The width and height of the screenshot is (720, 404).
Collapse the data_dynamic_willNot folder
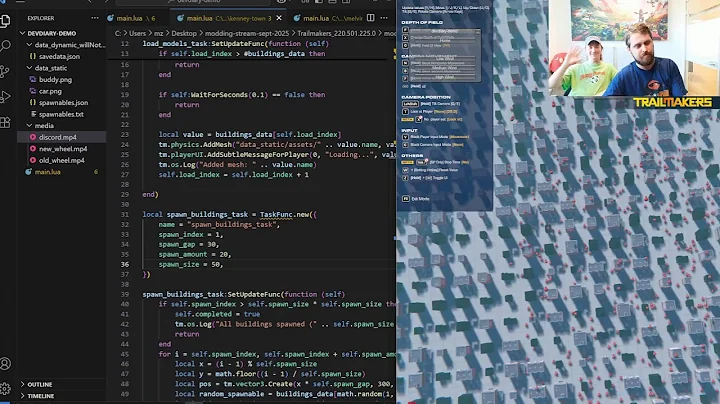point(29,45)
